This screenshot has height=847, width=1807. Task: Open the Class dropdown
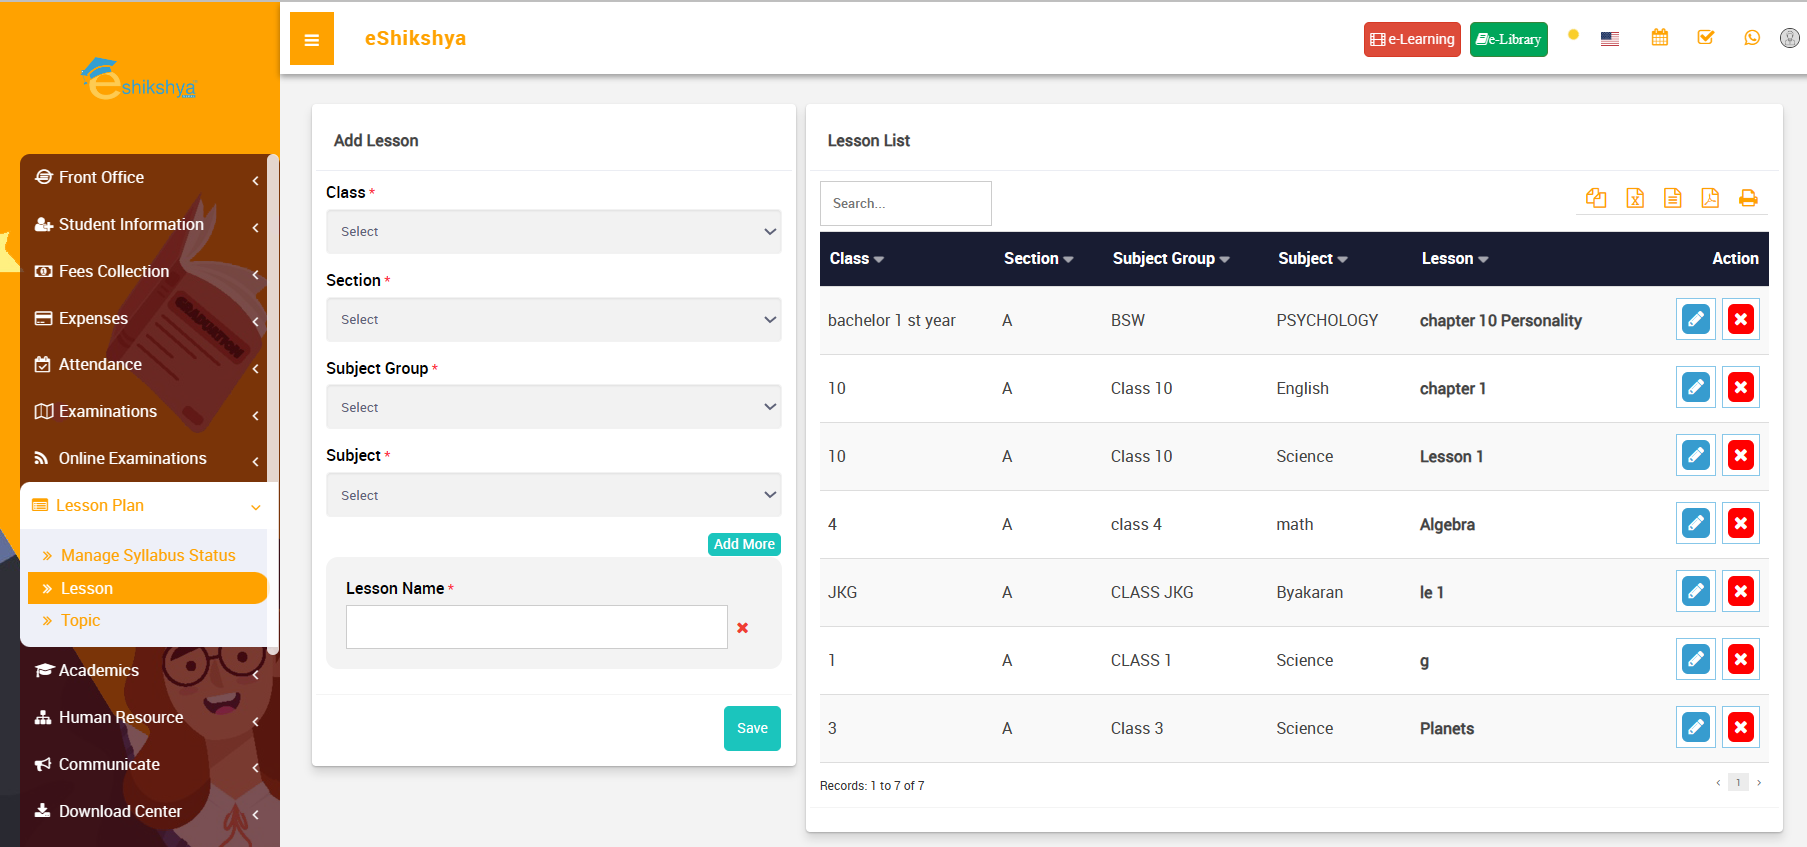553,232
